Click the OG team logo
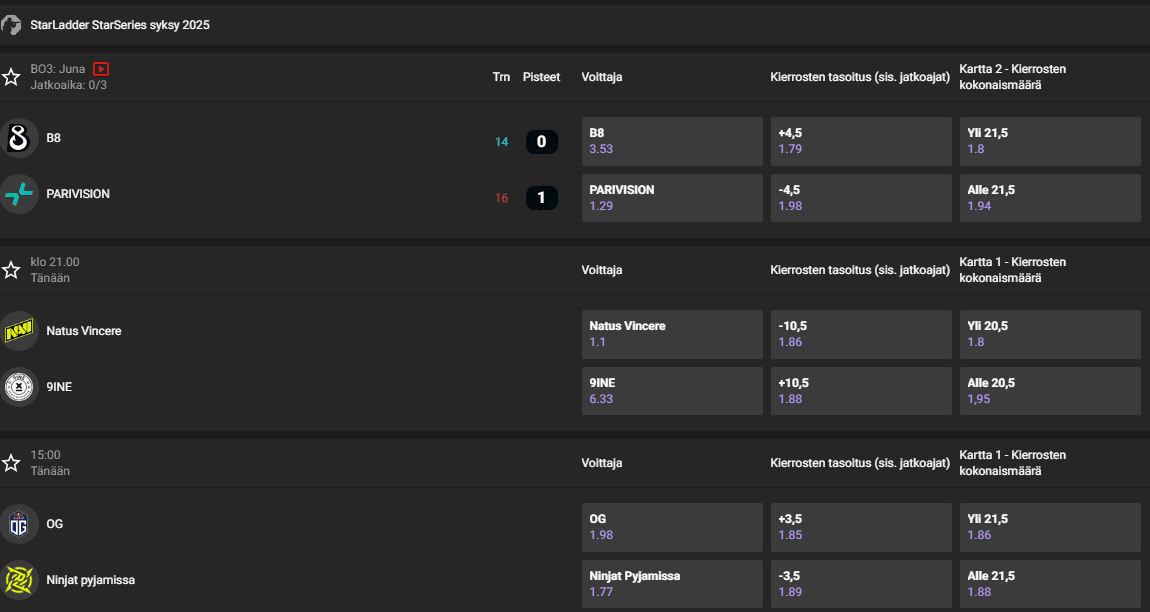 coord(19,524)
